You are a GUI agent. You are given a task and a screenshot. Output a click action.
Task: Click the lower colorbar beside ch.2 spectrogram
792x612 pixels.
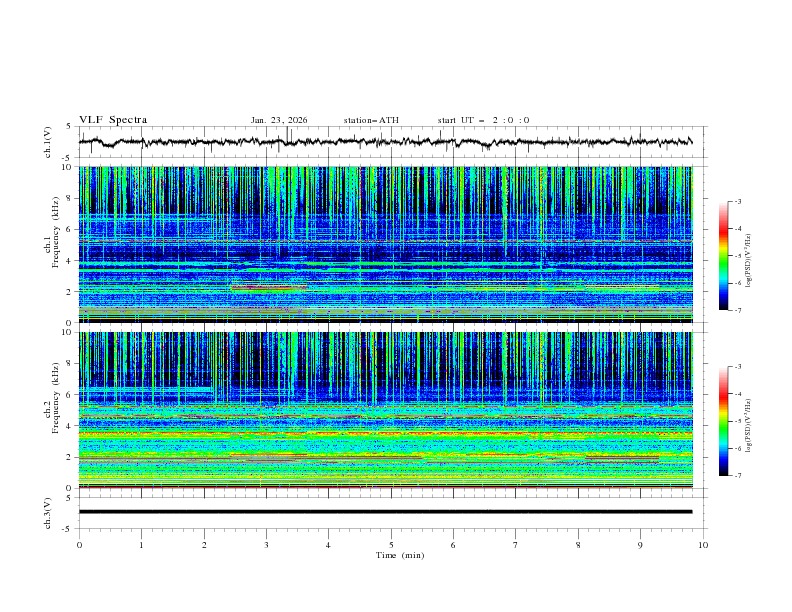(x=723, y=421)
